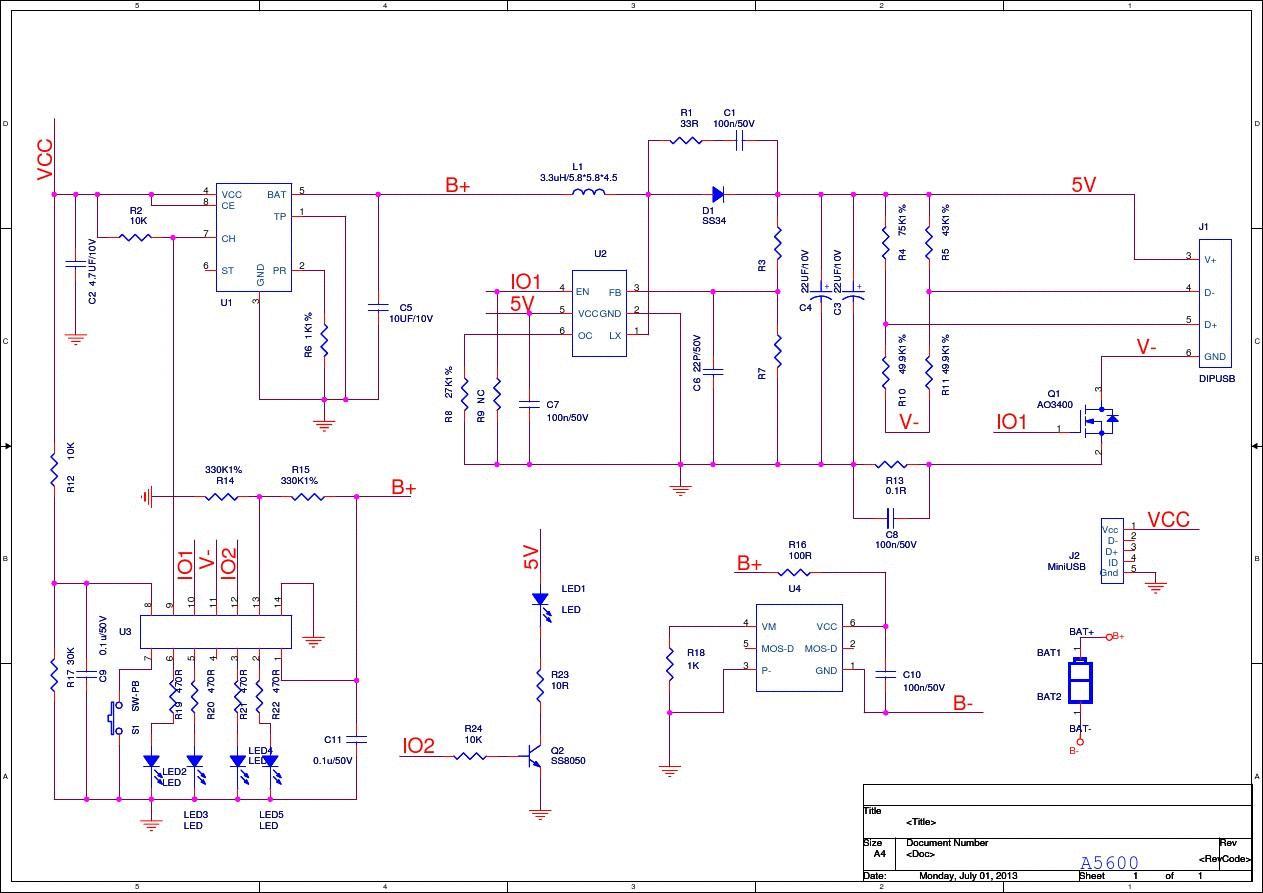The height and width of the screenshot is (893, 1263).
Task: Click the U3 microcontroller rectangle
Action: click(215, 632)
